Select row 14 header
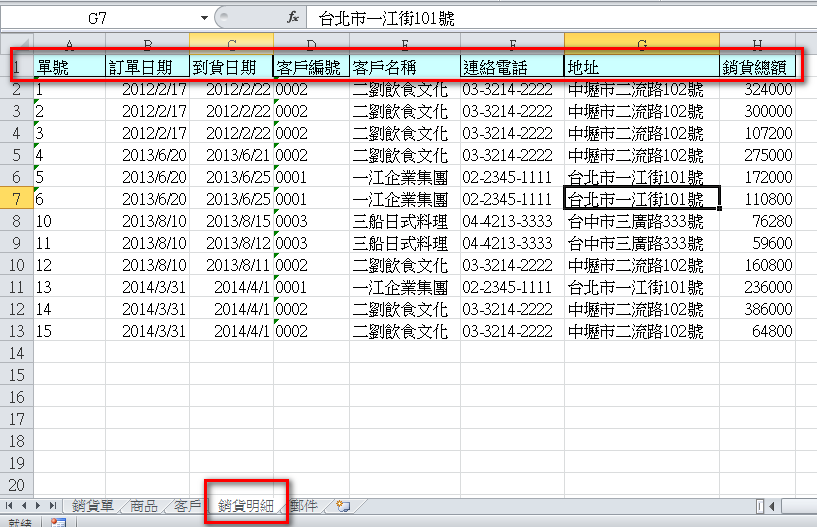This screenshot has width=817, height=527. pyautogui.click(x=17, y=353)
